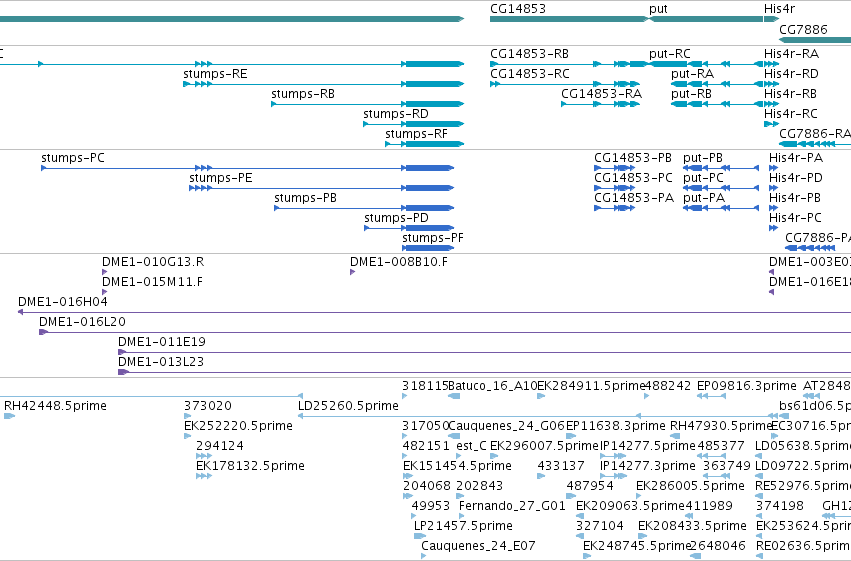Click the LD25260.5prime EST label

point(348,406)
